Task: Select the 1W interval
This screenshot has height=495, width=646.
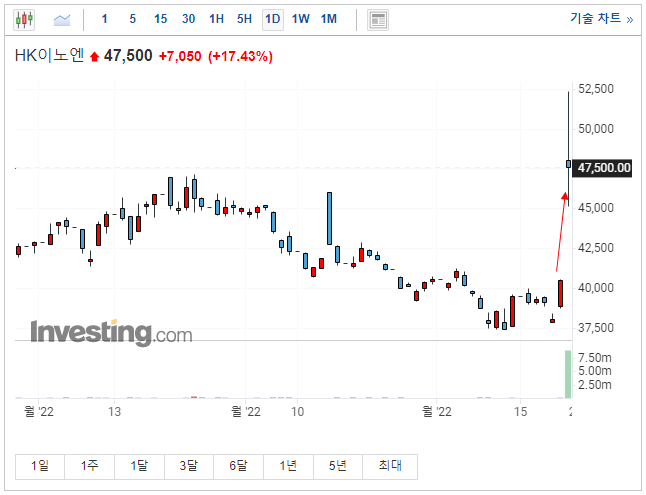Action: coord(301,19)
